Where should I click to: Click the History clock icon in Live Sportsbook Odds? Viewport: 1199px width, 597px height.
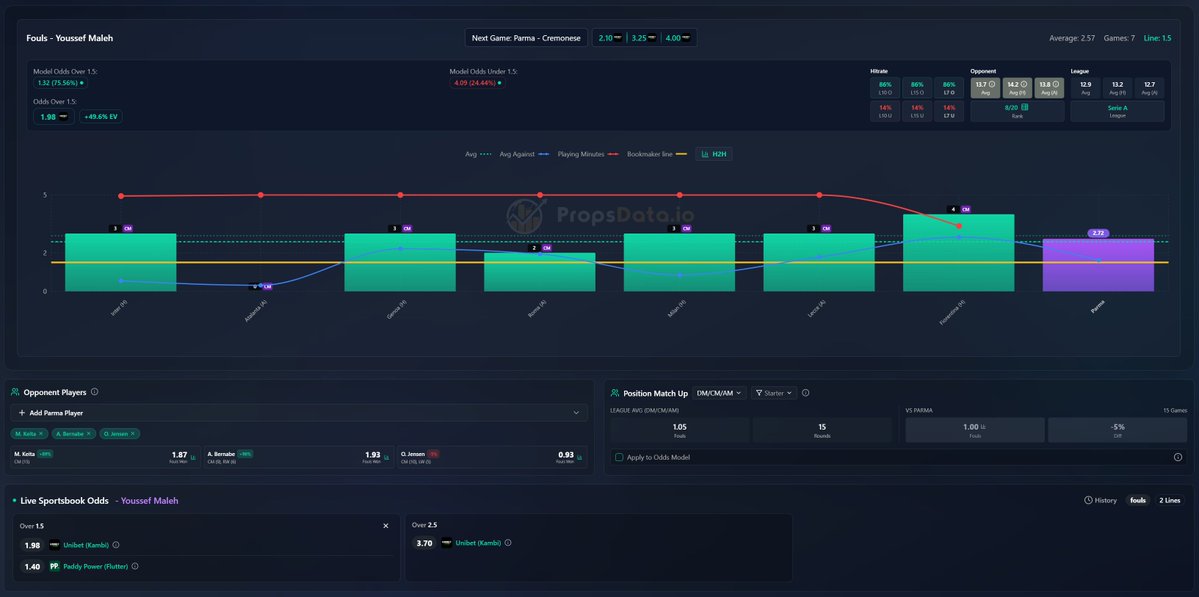(1089, 500)
